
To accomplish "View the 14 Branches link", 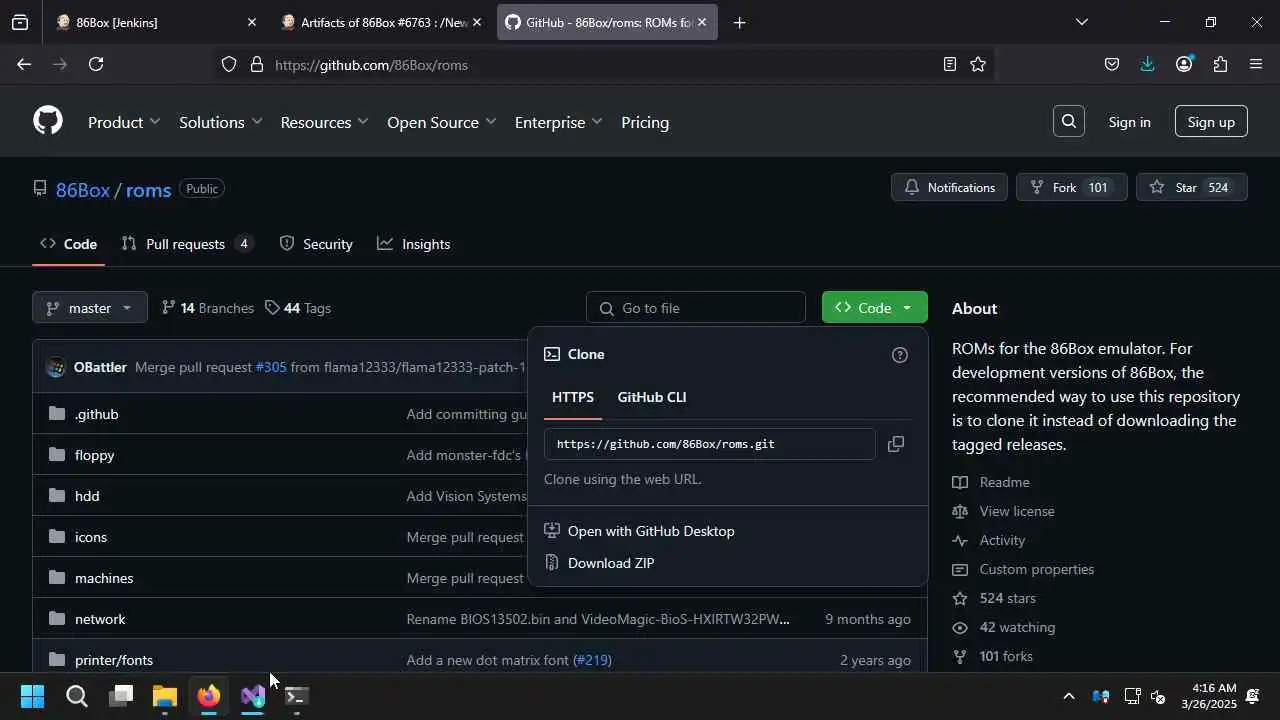I will pyautogui.click(x=207, y=308).
